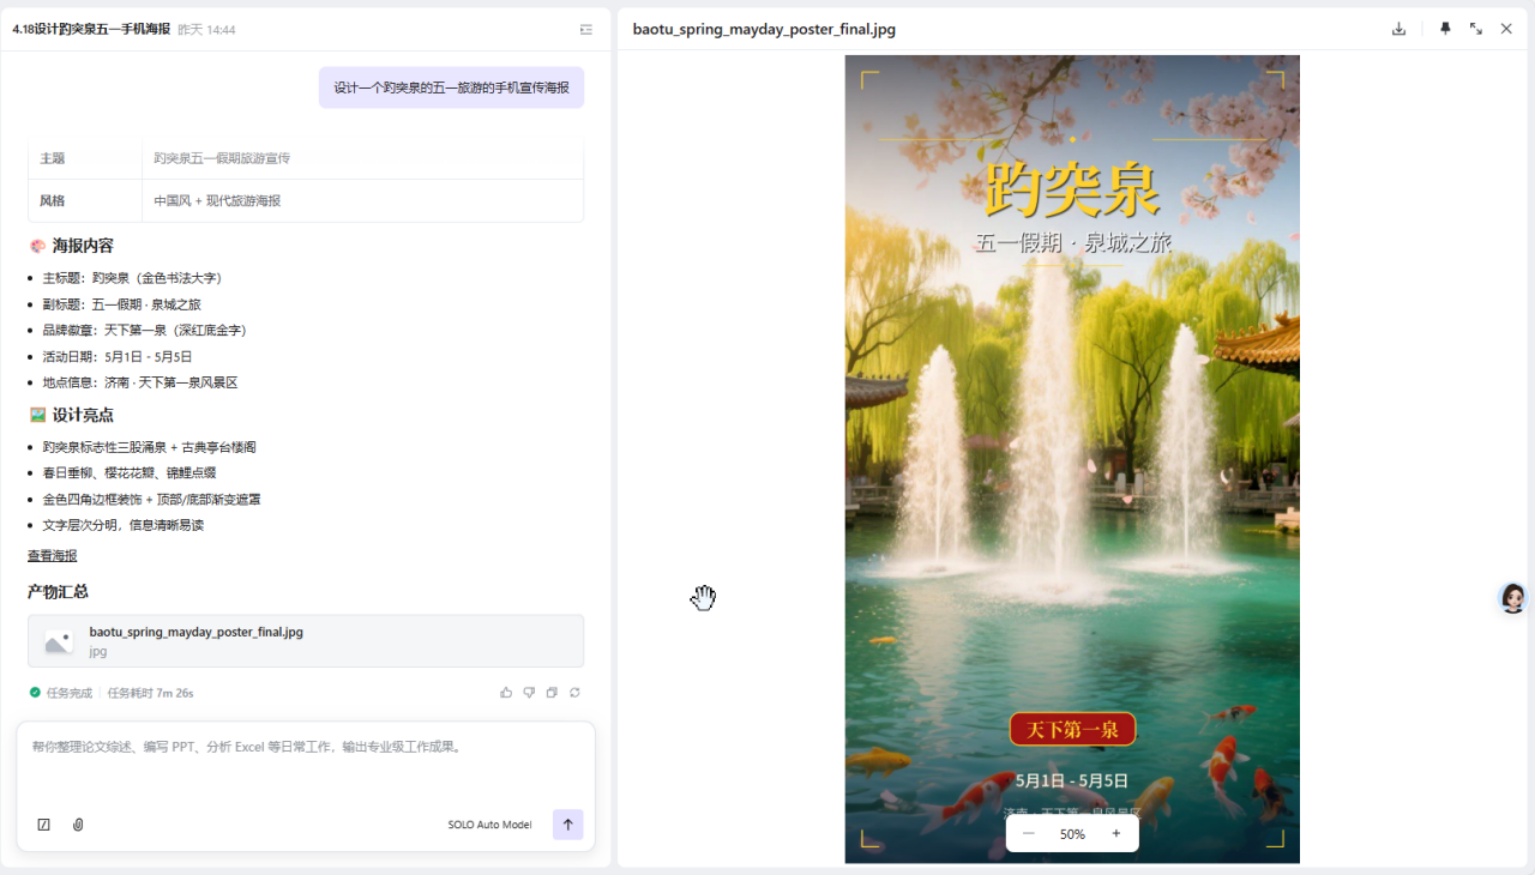Click the slash command icon
1535x876 pixels.
click(x=44, y=824)
